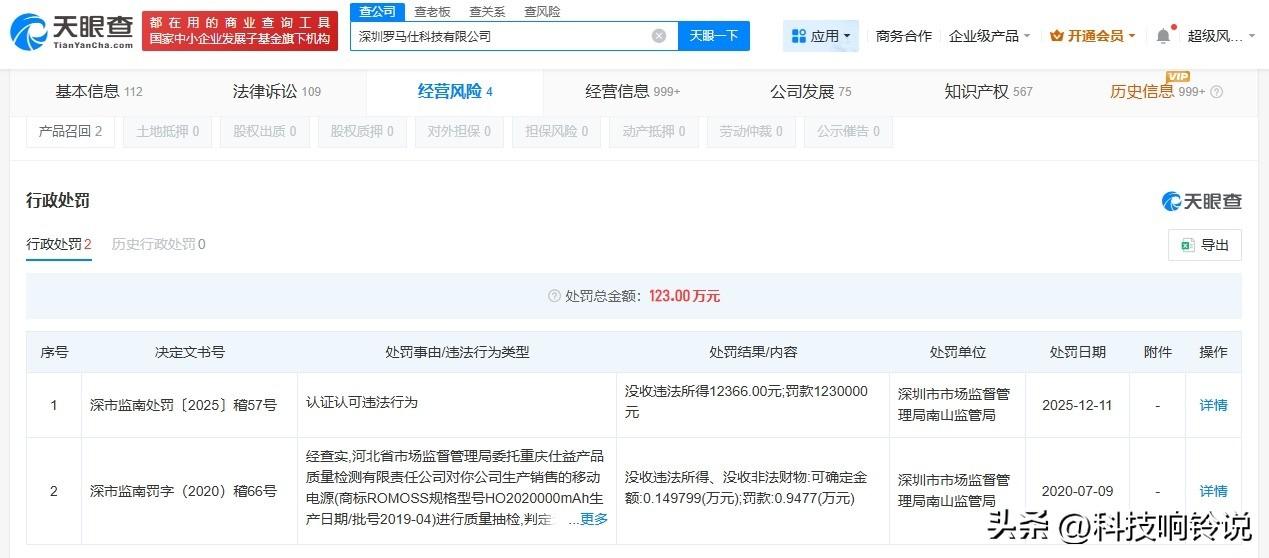Expand the 企业级产品 dropdown
Image resolution: width=1269 pixels, height=558 pixels.
coord(990,36)
